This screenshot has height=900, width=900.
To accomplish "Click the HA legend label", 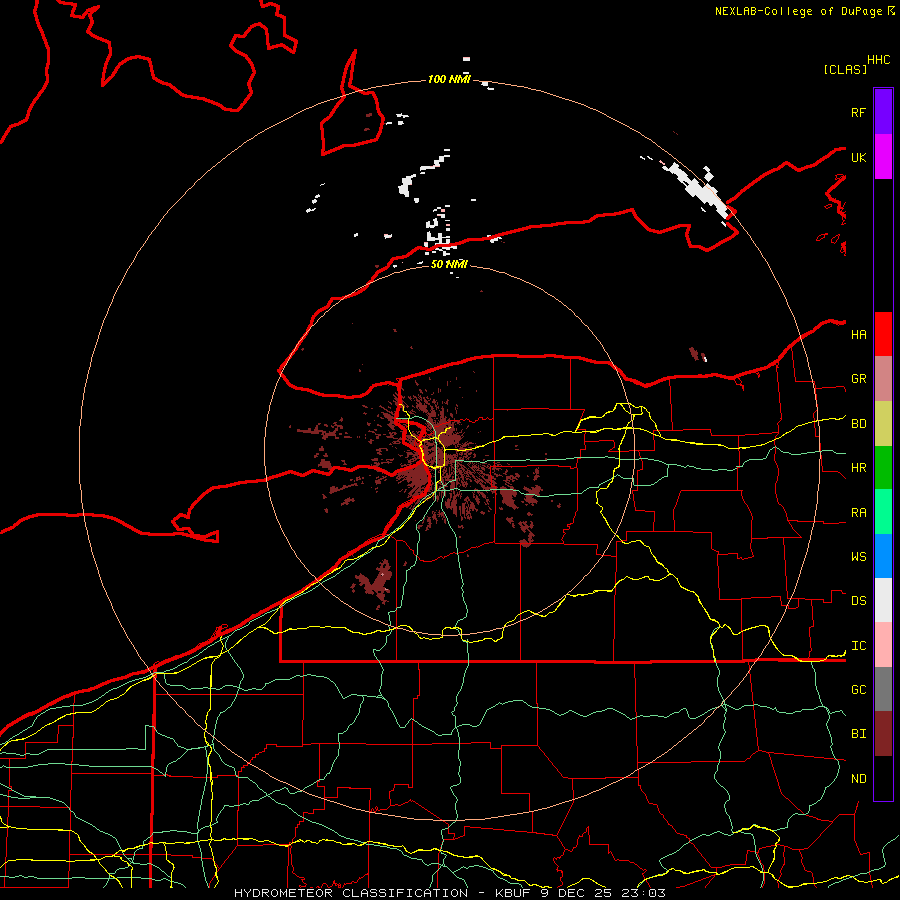I will point(858,334).
